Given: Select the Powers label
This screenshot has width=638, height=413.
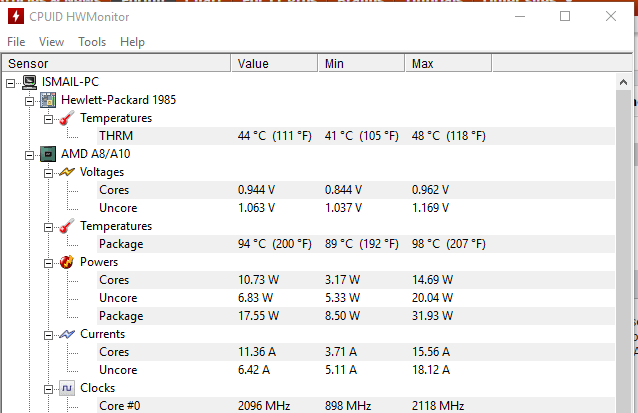Looking at the screenshot, I should 99,262.
